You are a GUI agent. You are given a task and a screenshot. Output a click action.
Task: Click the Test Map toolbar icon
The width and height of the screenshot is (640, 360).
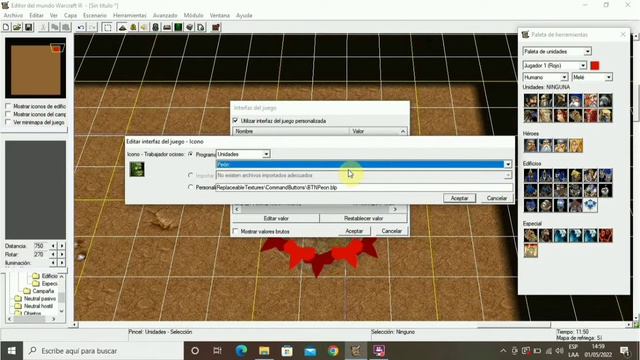point(216,27)
